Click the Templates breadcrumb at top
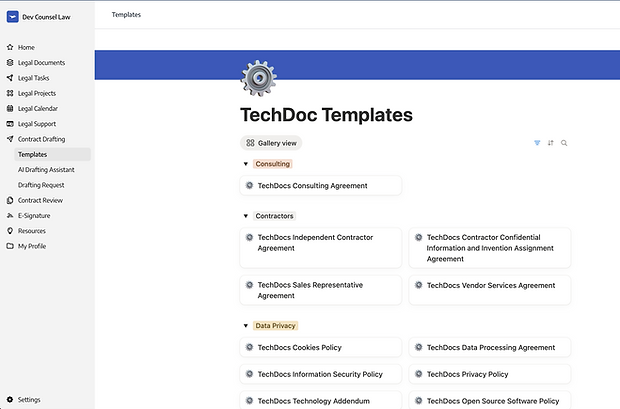The image size is (620, 409). [x=126, y=15]
